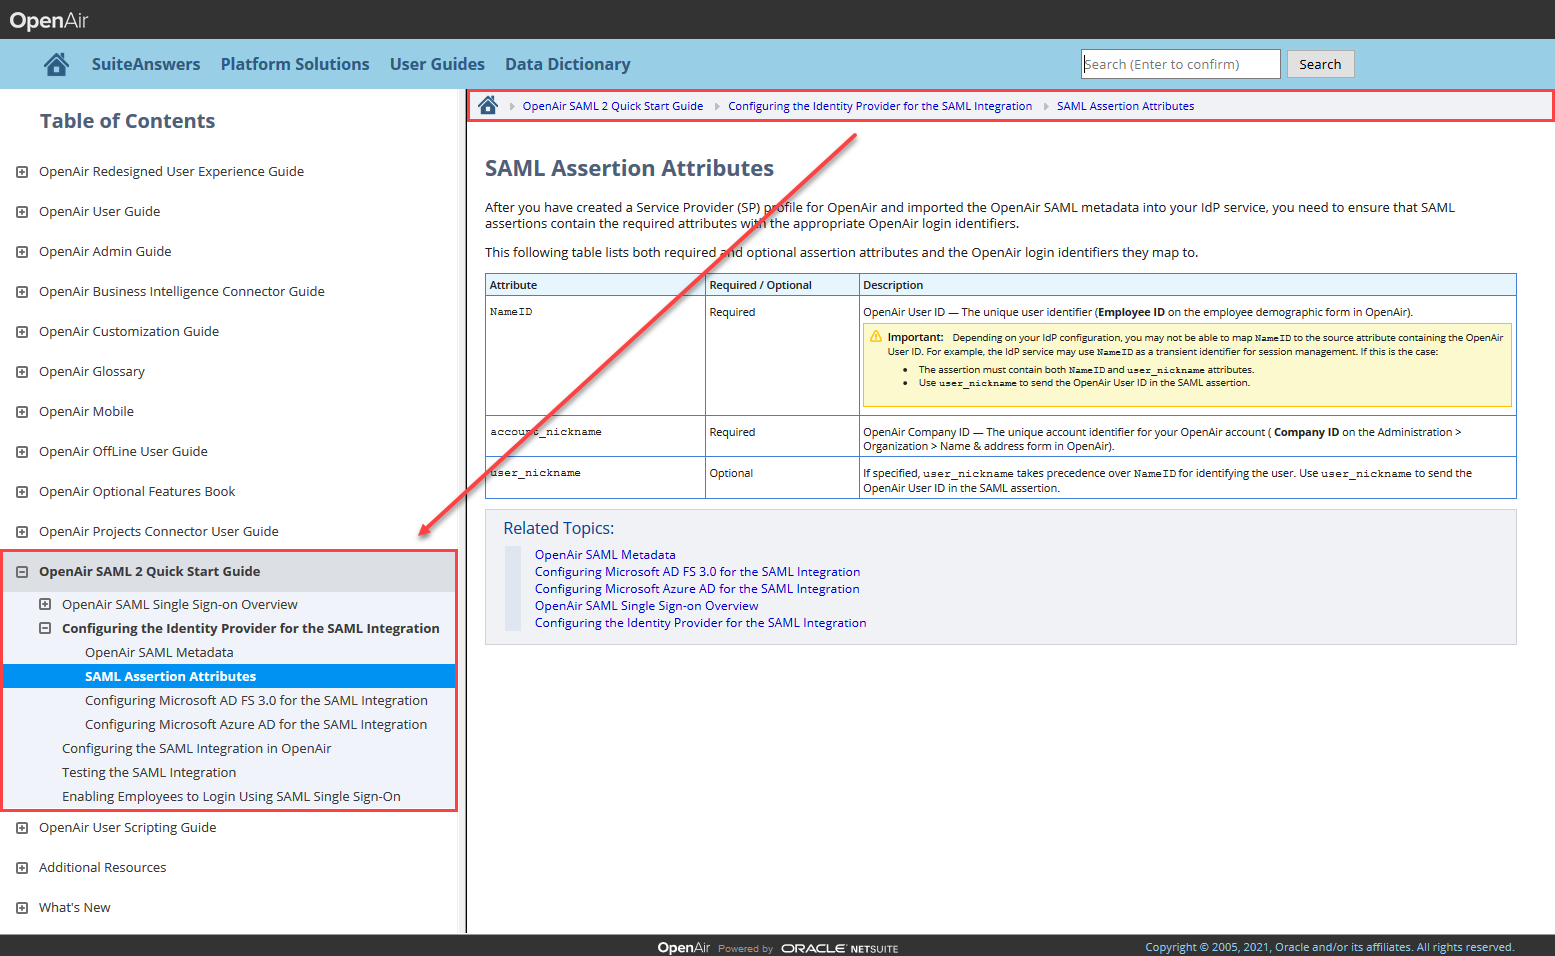
Task: Select Configuring Microsoft AD FS 3.0 tree item
Action: 256,700
